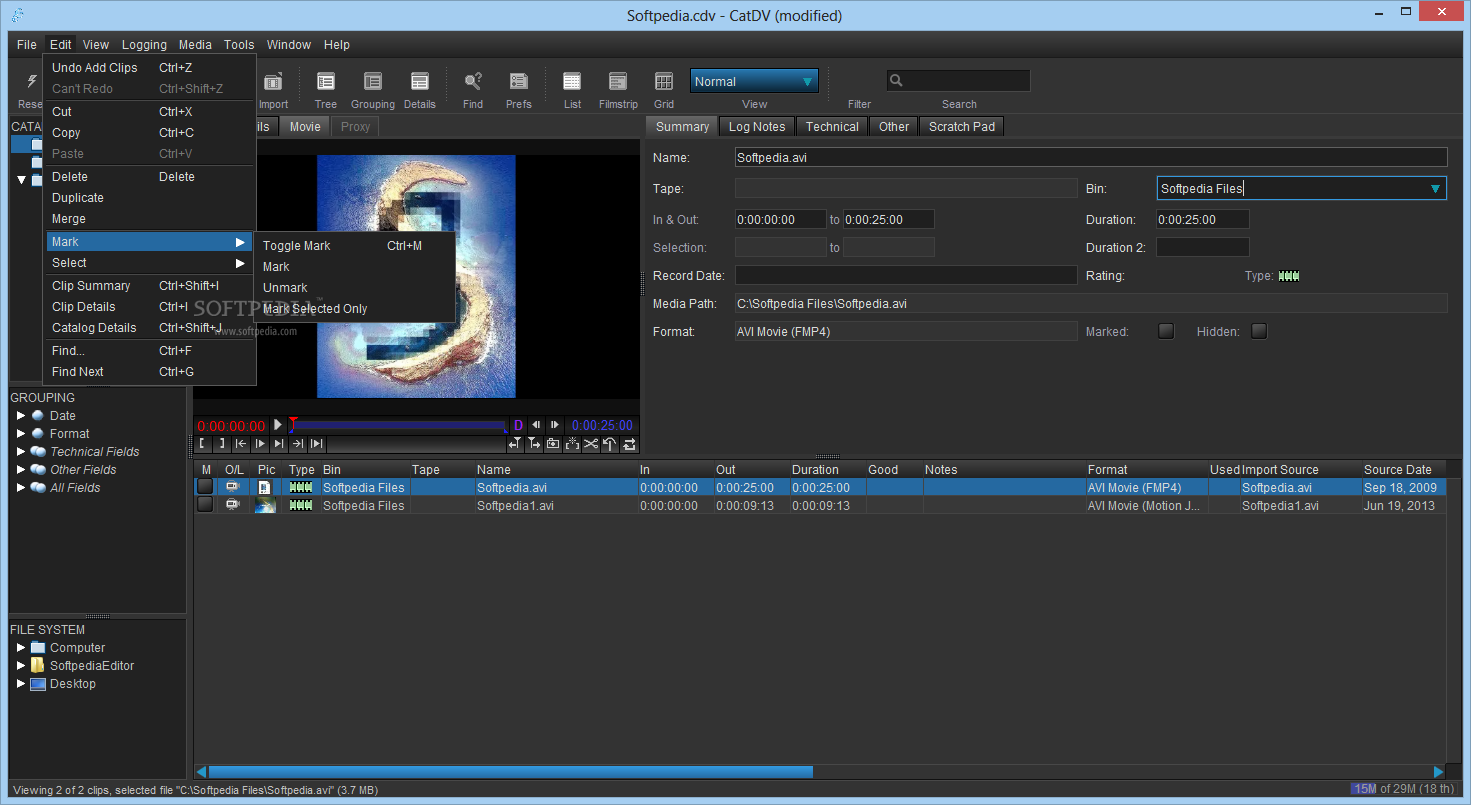
Task: Click the purple D button on player
Action: pos(518,425)
